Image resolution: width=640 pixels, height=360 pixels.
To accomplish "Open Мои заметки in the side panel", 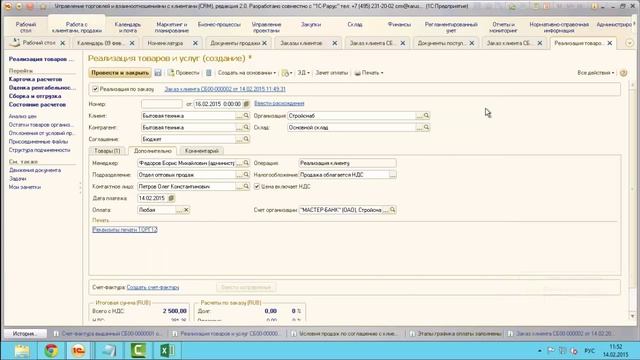I will [x=25, y=187].
